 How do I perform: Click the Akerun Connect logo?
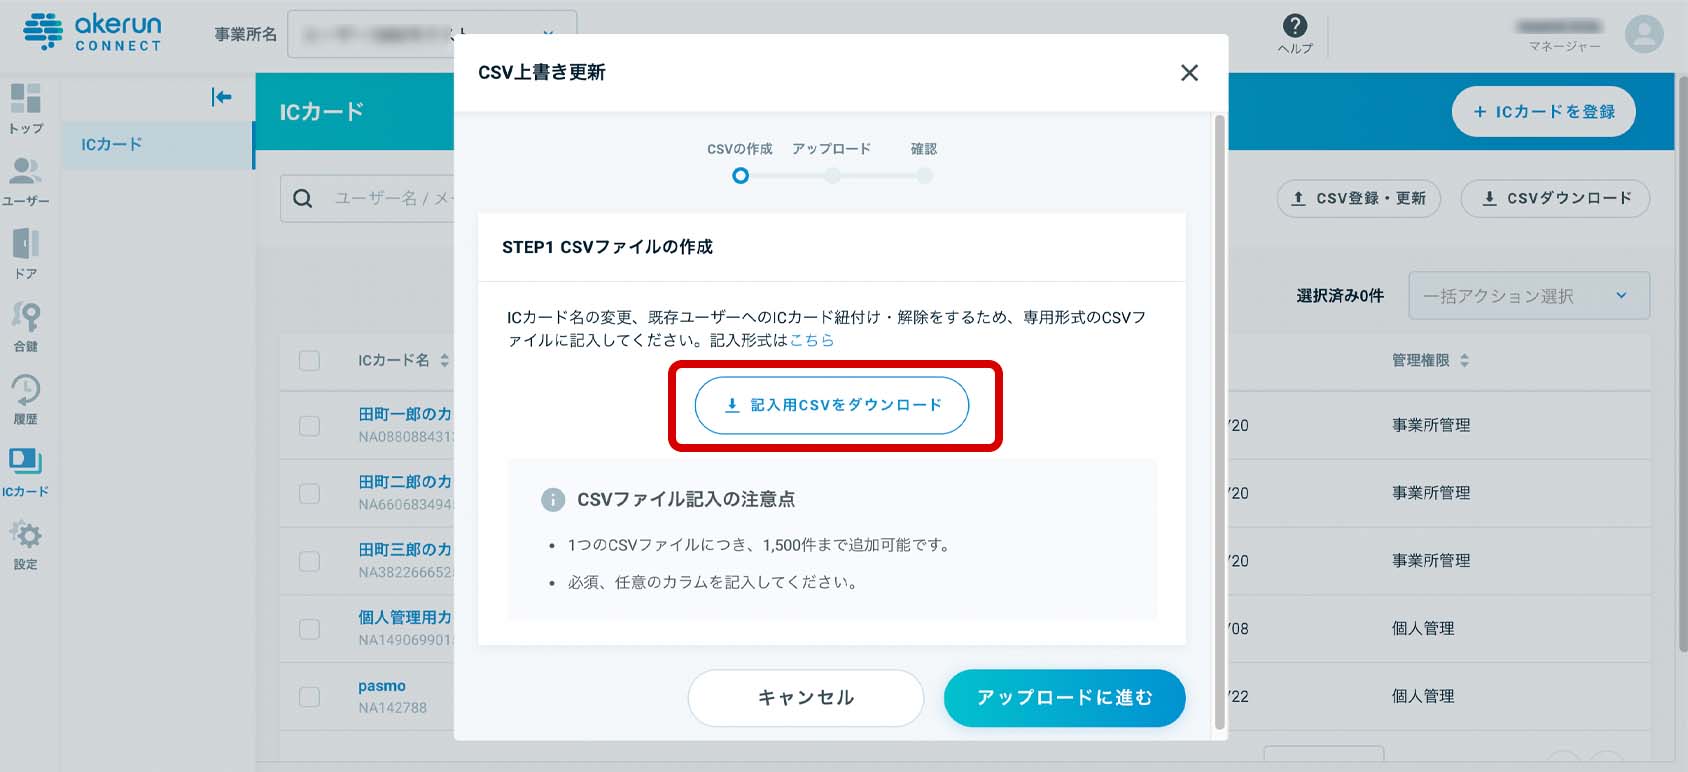pos(92,32)
